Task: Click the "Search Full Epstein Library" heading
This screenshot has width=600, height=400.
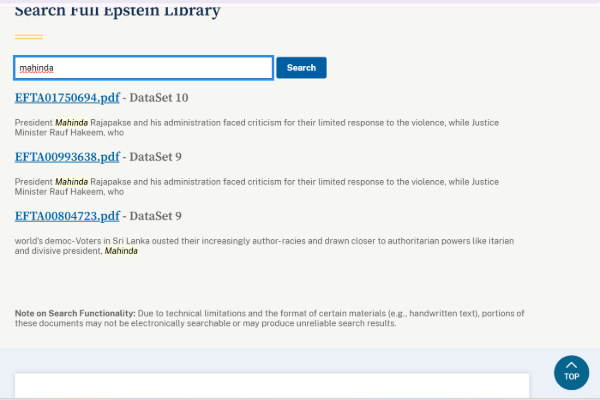Action: (117, 11)
